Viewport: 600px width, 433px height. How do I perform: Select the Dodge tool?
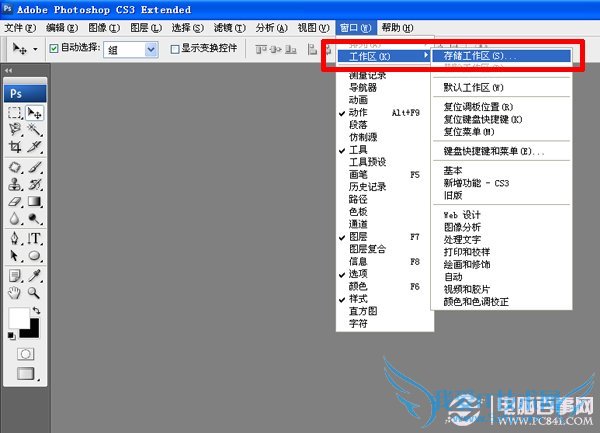(x=35, y=218)
